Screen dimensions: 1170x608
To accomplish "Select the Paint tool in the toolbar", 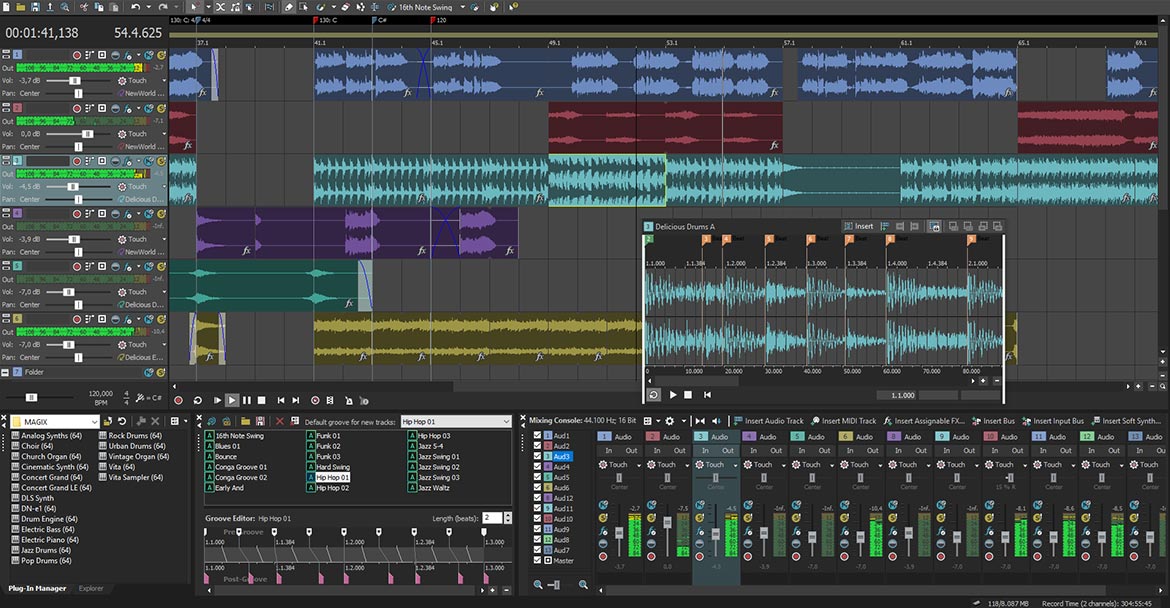I will [x=320, y=8].
